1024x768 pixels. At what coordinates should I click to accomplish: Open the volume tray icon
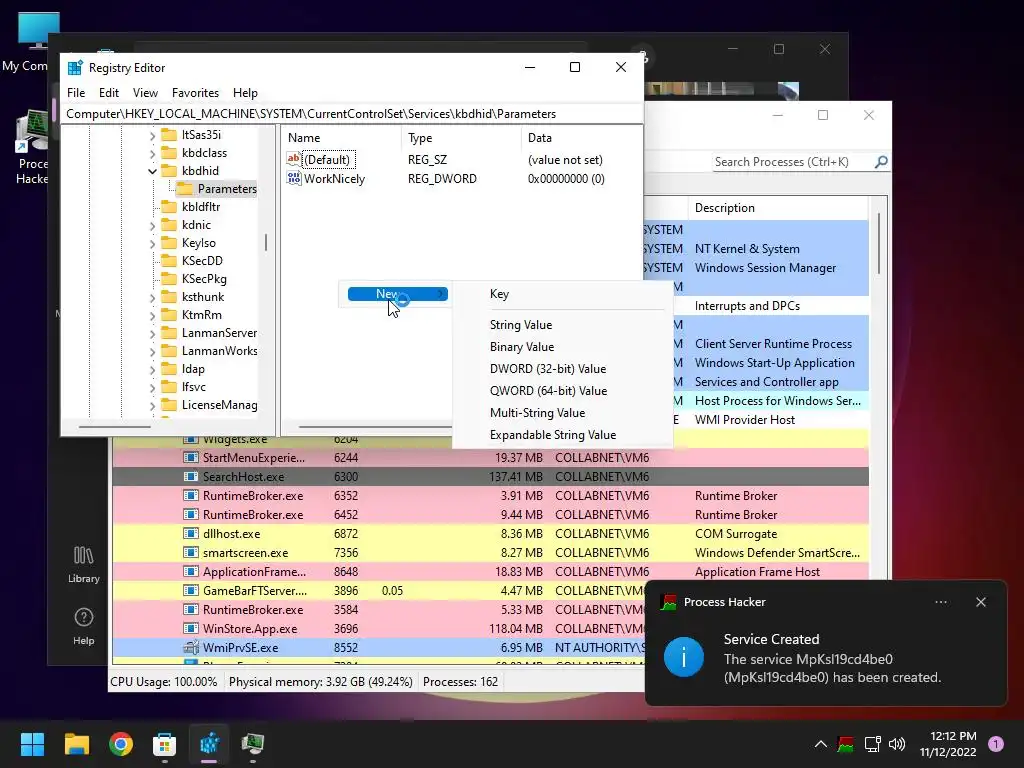pos(897,744)
